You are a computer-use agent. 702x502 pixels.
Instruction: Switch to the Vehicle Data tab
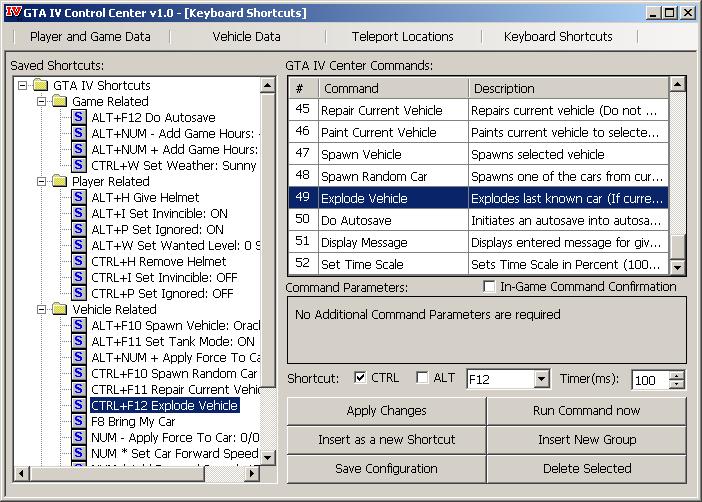246,36
